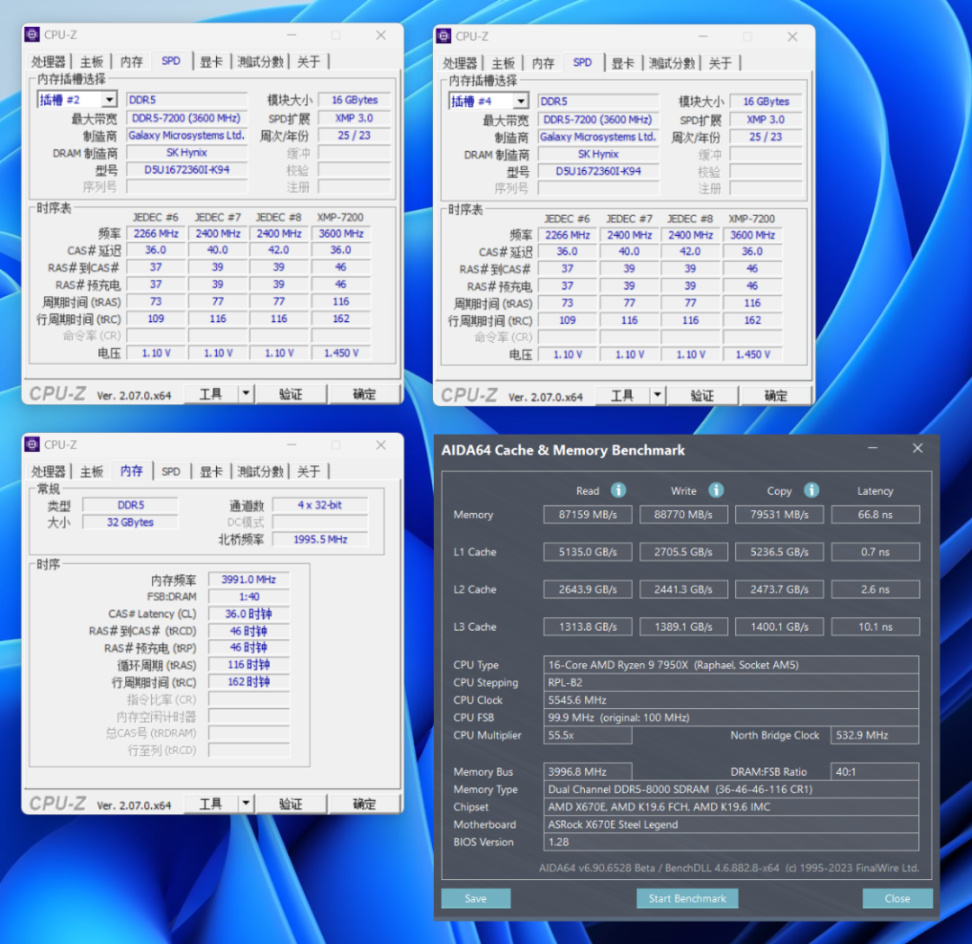Click the XMP-7200 voltage 1.450 V in the slot #4 window
This screenshot has height=944, width=972.
click(753, 355)
